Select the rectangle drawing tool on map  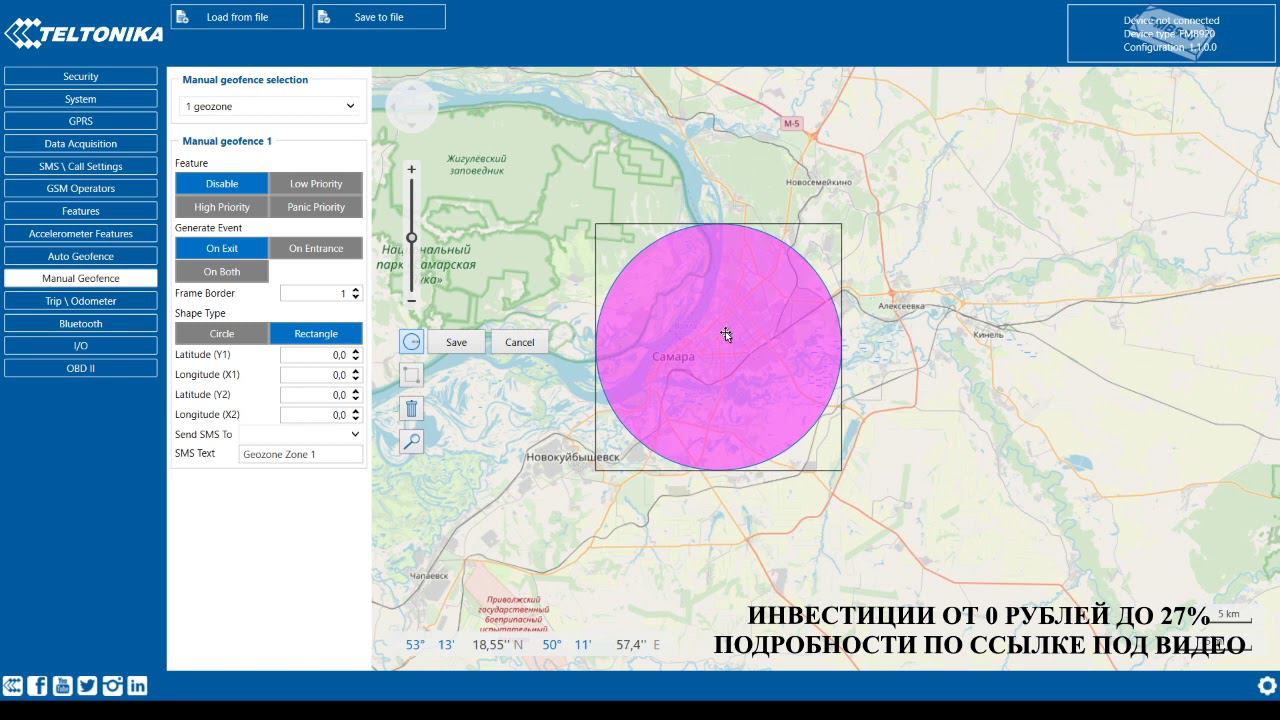pos(411,375)
